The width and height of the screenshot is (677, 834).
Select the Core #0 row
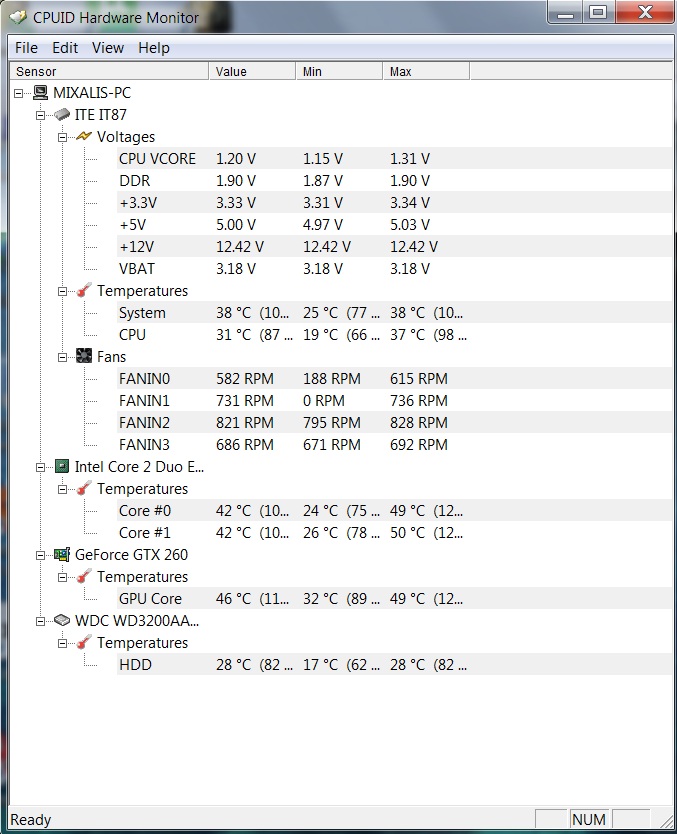pyautogui.click(x=394, y=511)
